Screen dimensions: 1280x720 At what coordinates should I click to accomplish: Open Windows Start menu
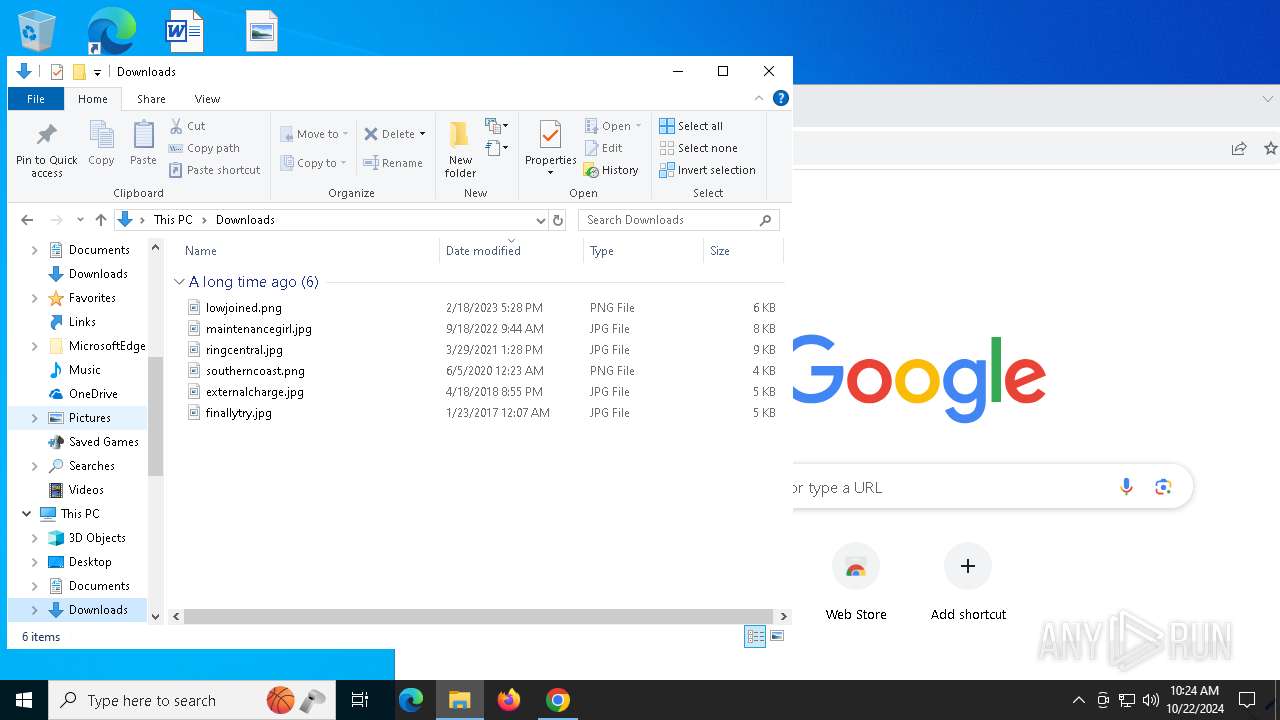(x=24, y=700)
